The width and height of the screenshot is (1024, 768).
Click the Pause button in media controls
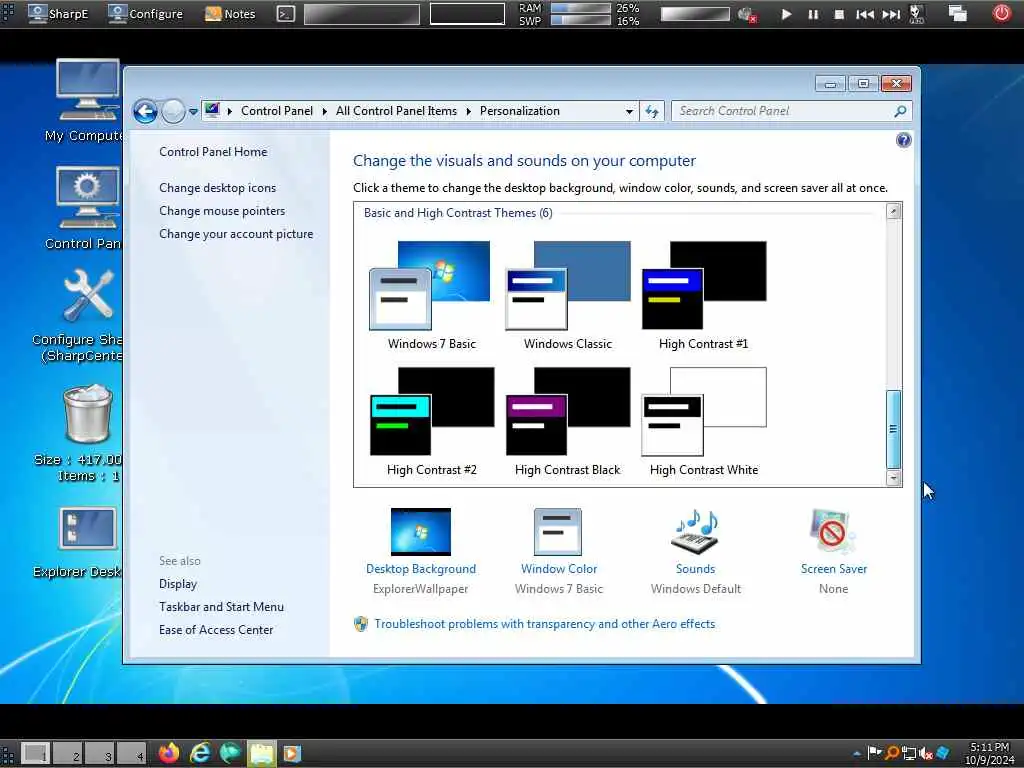coord(813,14)
